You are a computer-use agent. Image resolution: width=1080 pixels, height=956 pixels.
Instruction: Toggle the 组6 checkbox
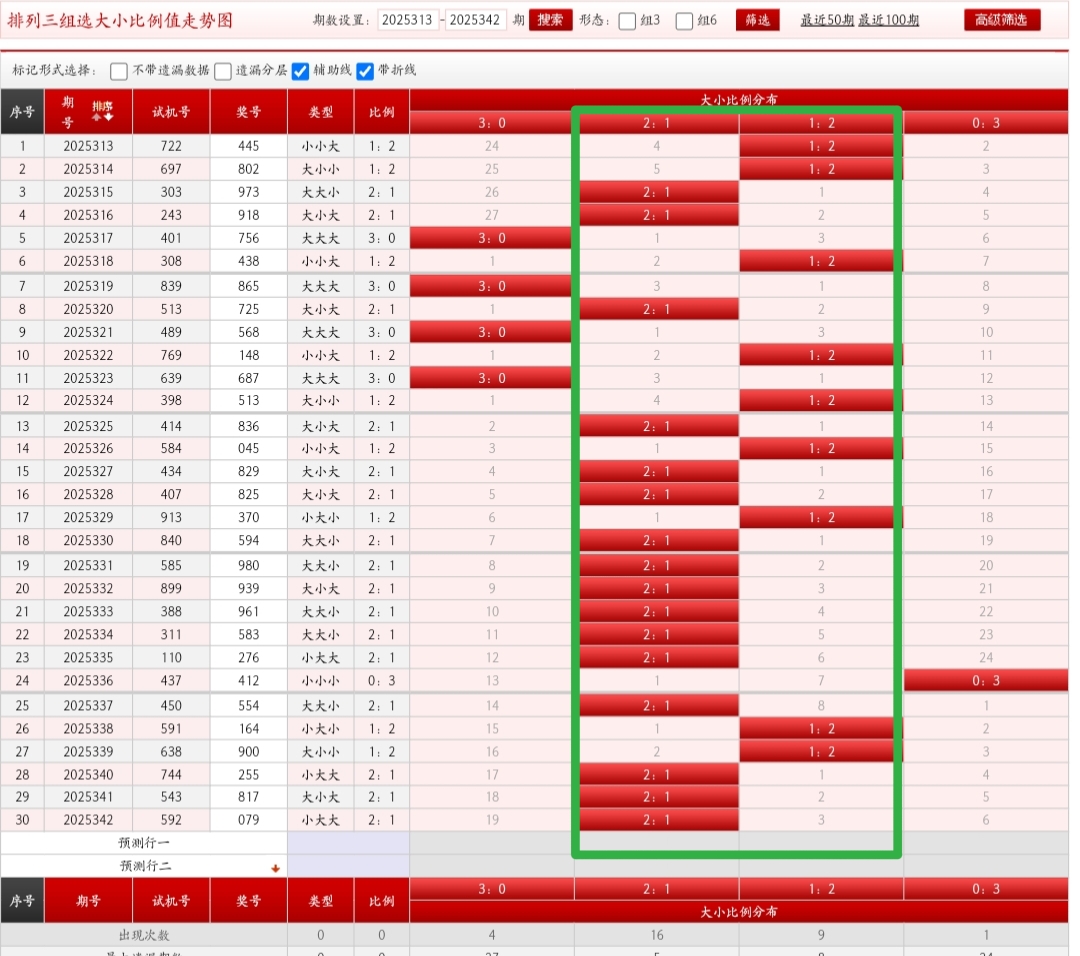[x=684, y=21]
